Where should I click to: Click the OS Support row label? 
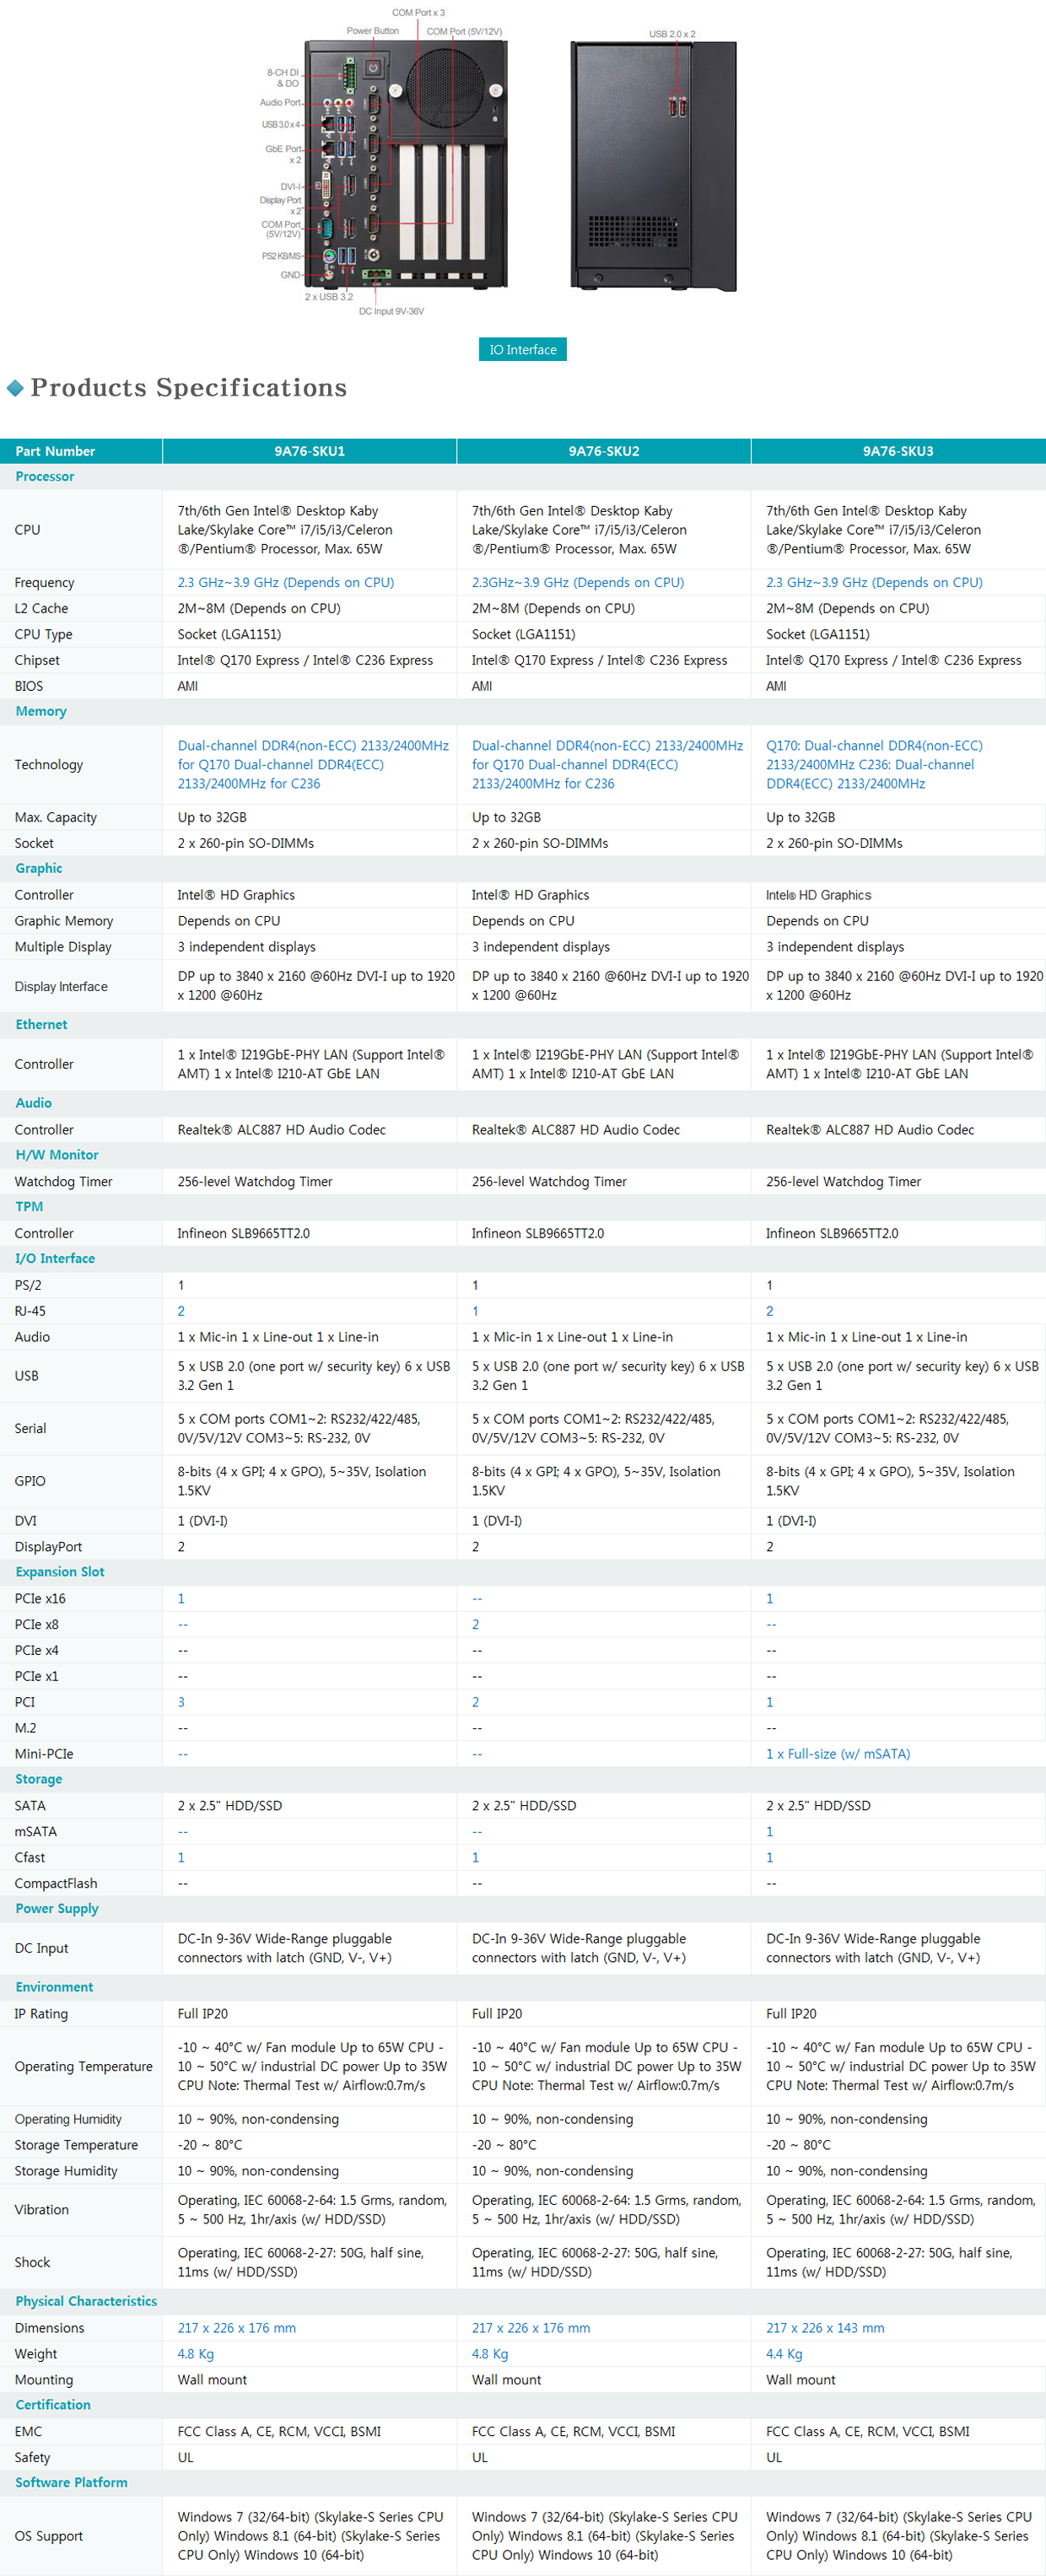(x=48, y=2537)
